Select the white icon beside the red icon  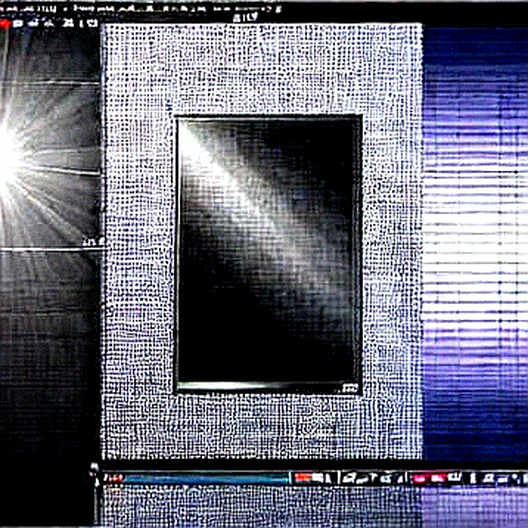[18, 24]
